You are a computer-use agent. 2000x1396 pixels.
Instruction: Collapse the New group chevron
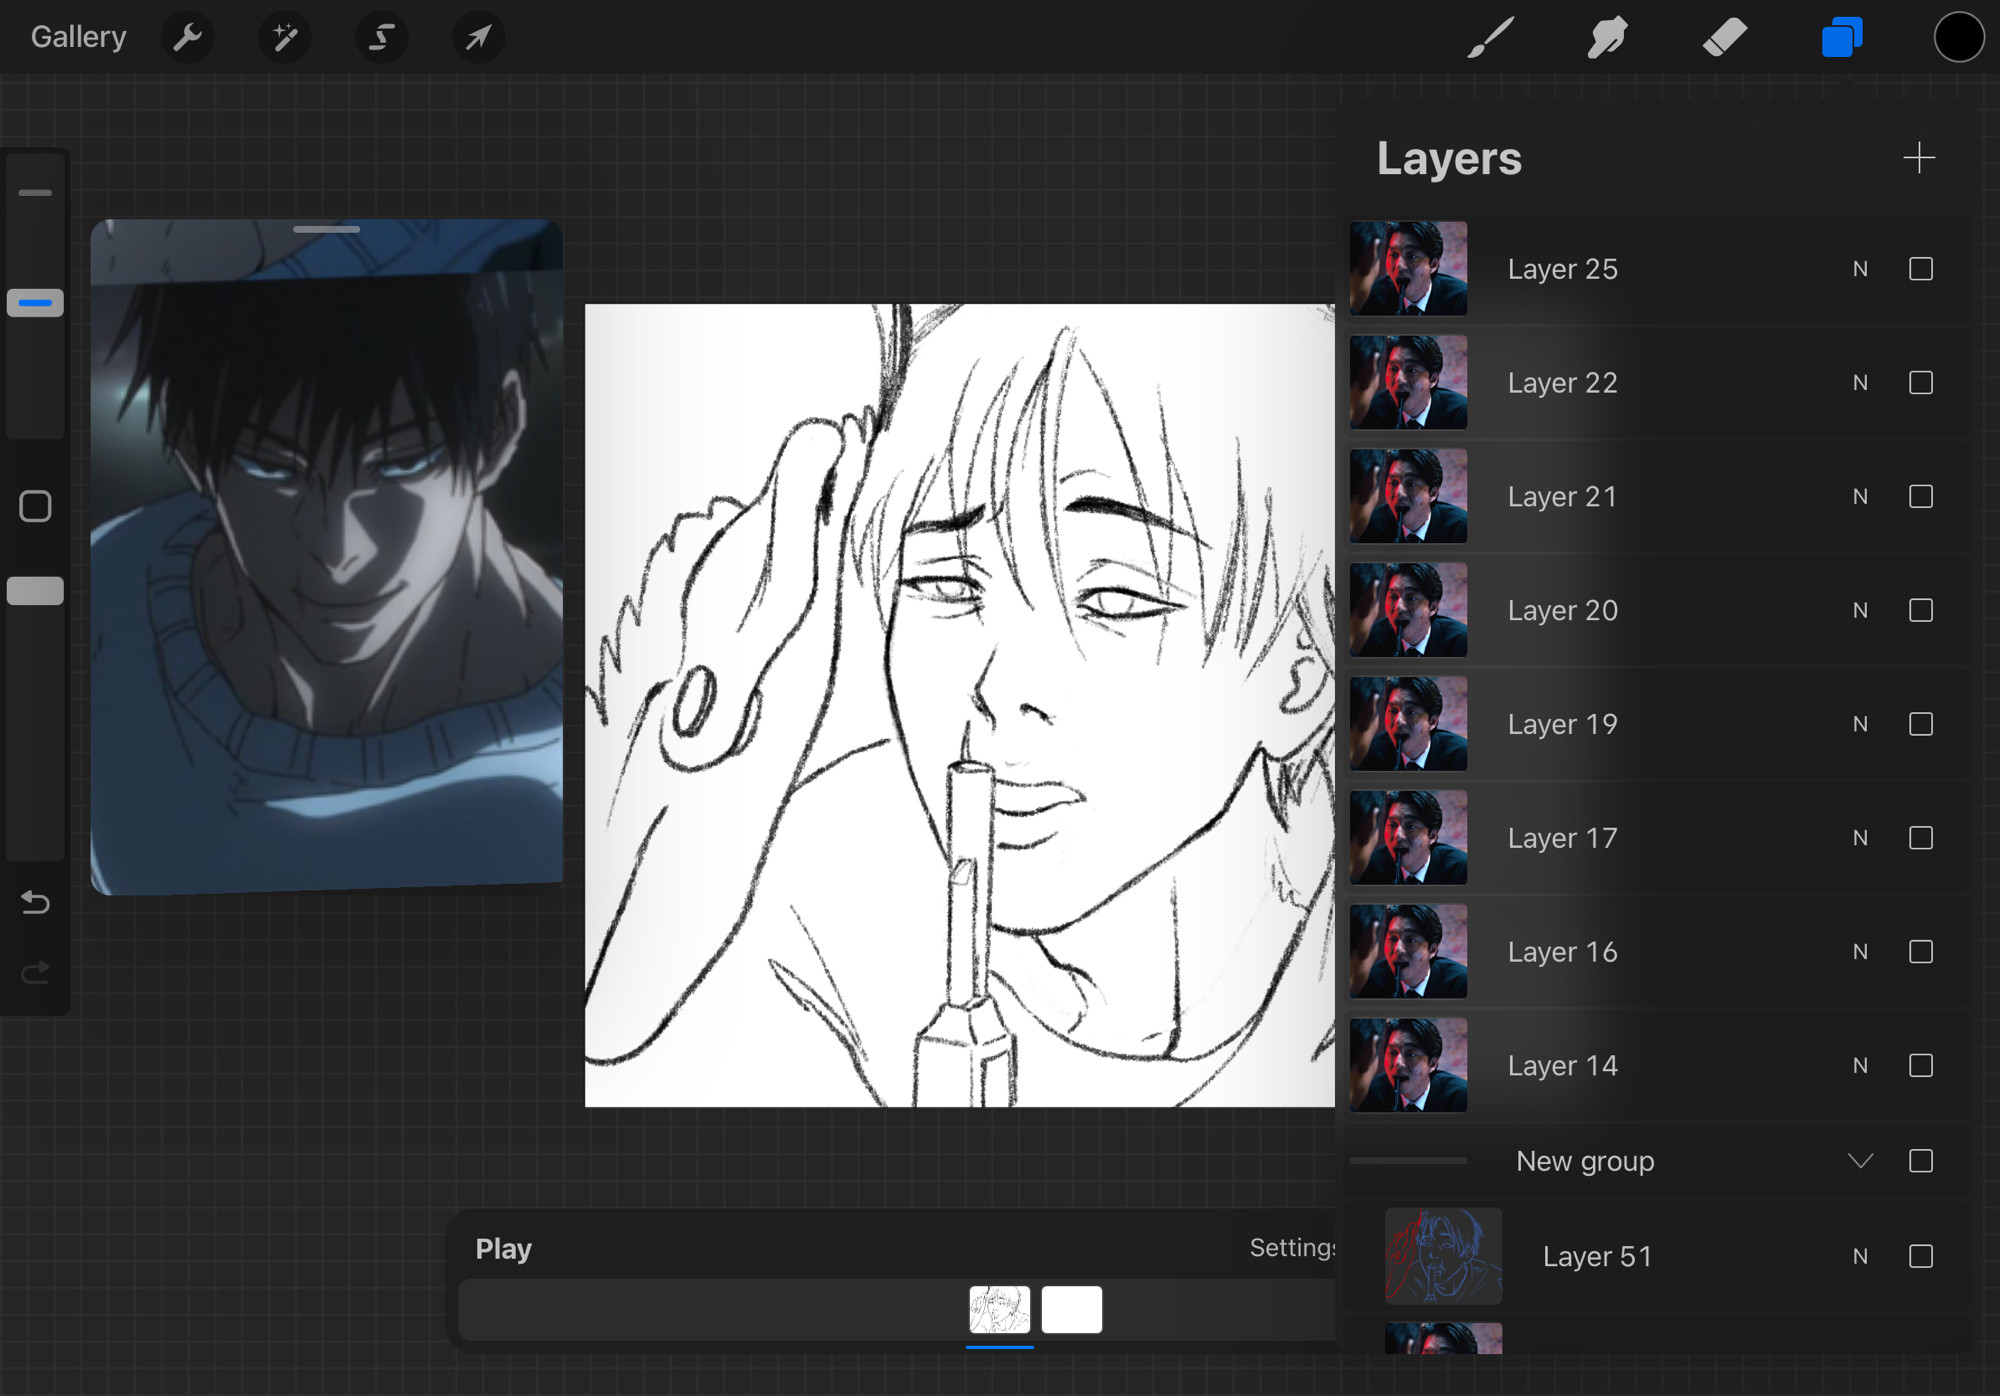click(x=1860, y=1161)
